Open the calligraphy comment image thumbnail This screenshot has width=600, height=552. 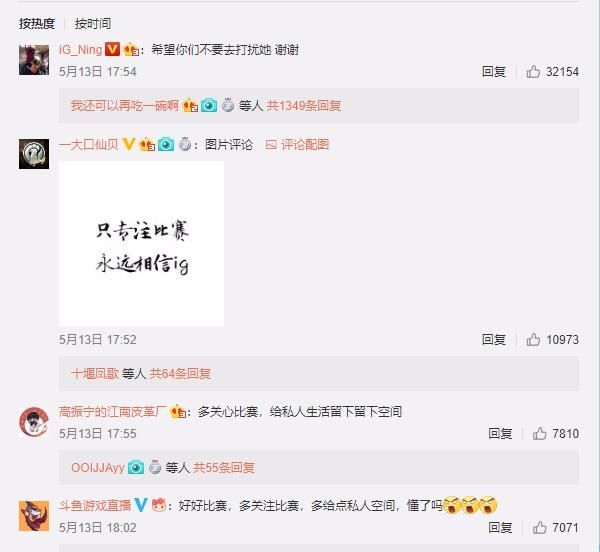pyautogui.click(x=142, y=244)
